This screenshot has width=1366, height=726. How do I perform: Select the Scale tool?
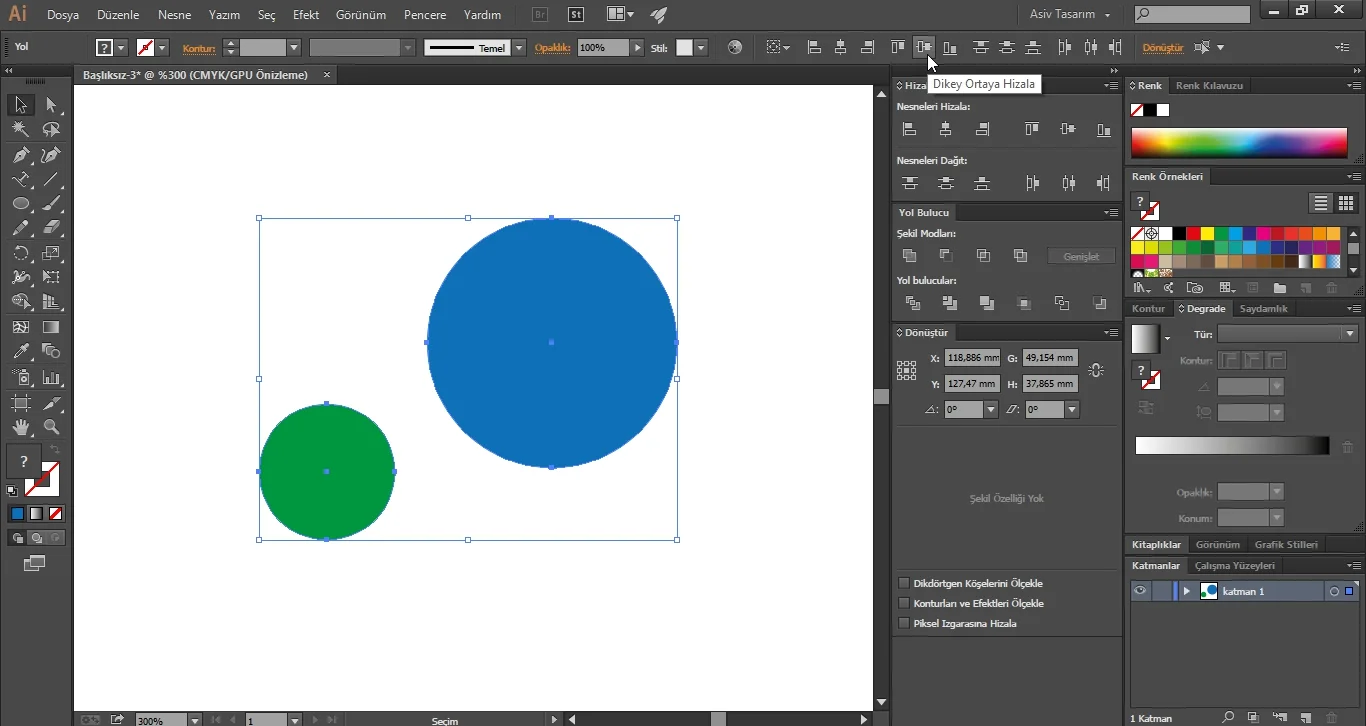(51, 254)
